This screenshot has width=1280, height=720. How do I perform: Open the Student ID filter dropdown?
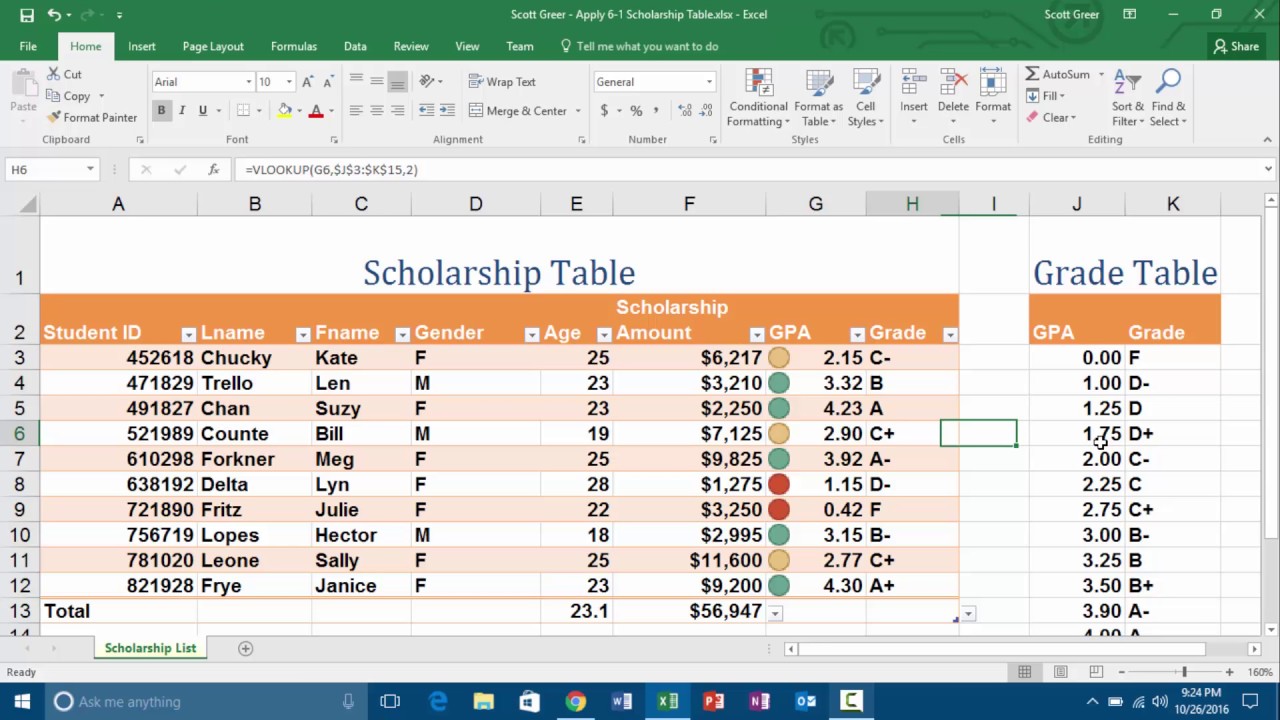click(189, 334)
